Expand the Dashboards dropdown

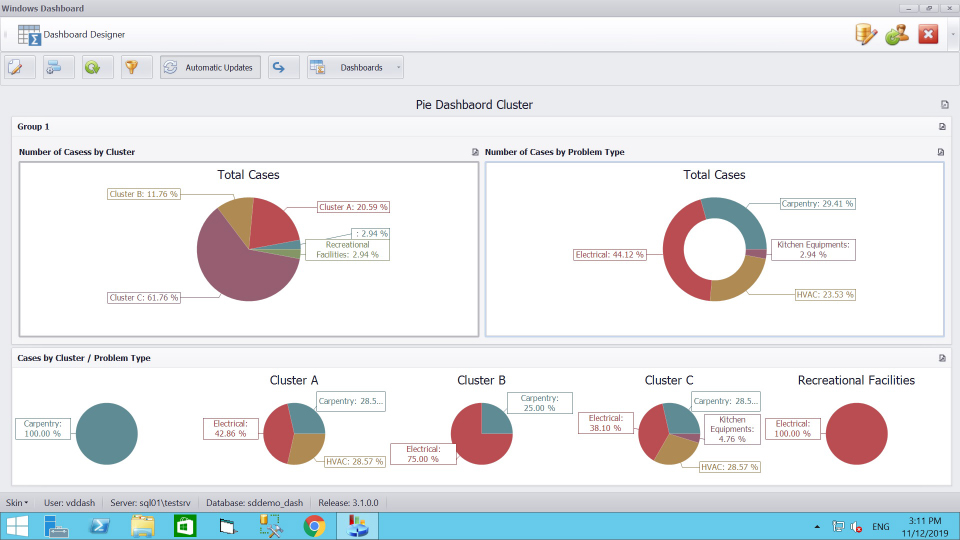399,68
